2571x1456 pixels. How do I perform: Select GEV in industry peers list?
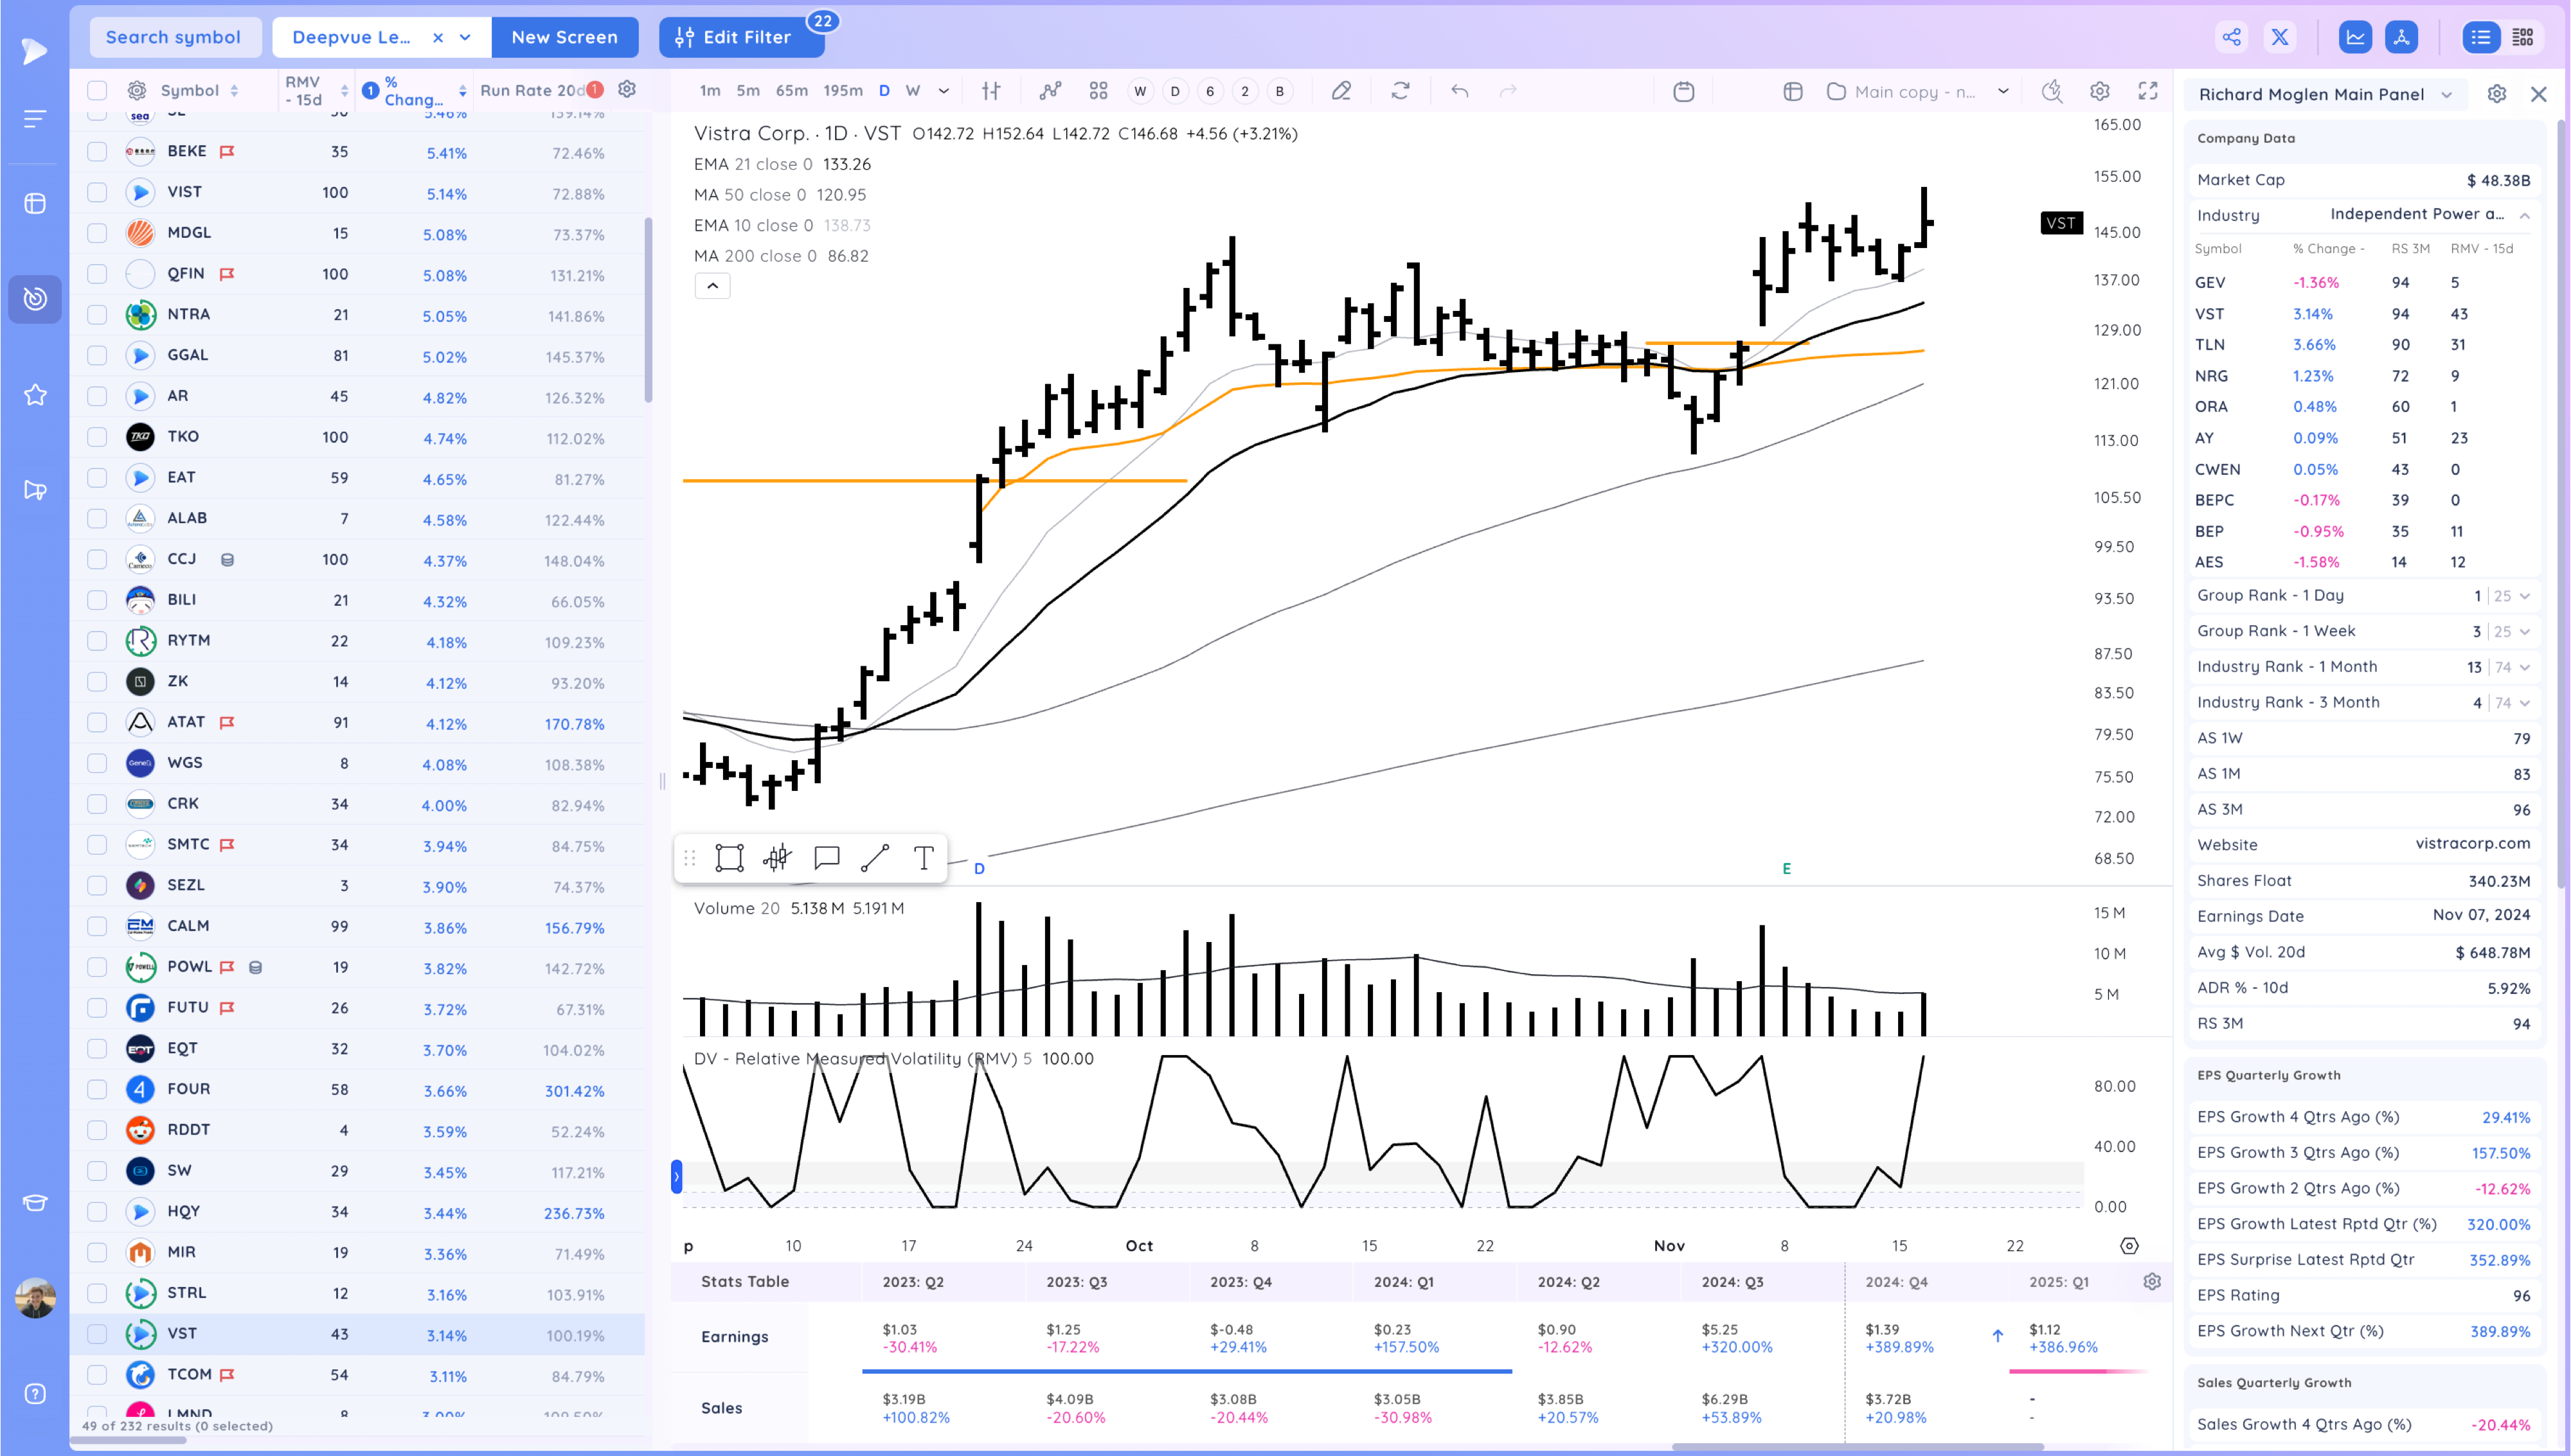[2365, 283]
